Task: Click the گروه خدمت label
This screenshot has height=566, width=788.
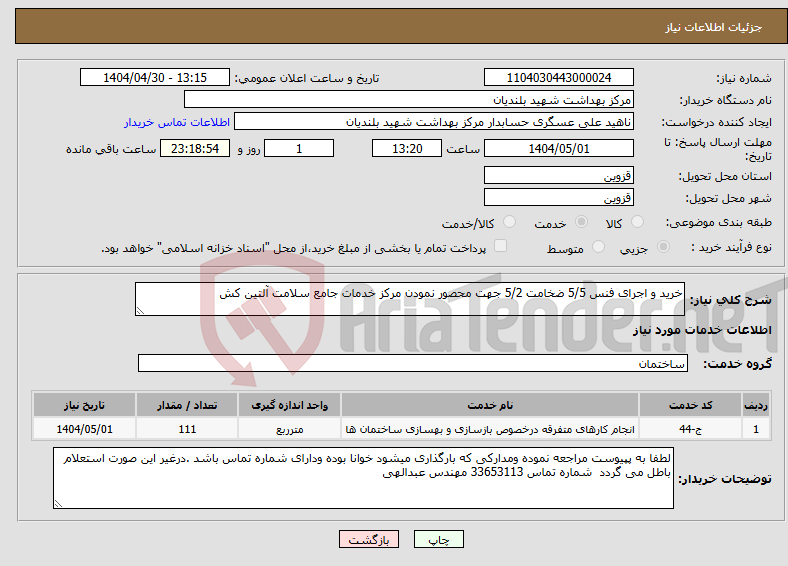Action: (x=737, y=364)
